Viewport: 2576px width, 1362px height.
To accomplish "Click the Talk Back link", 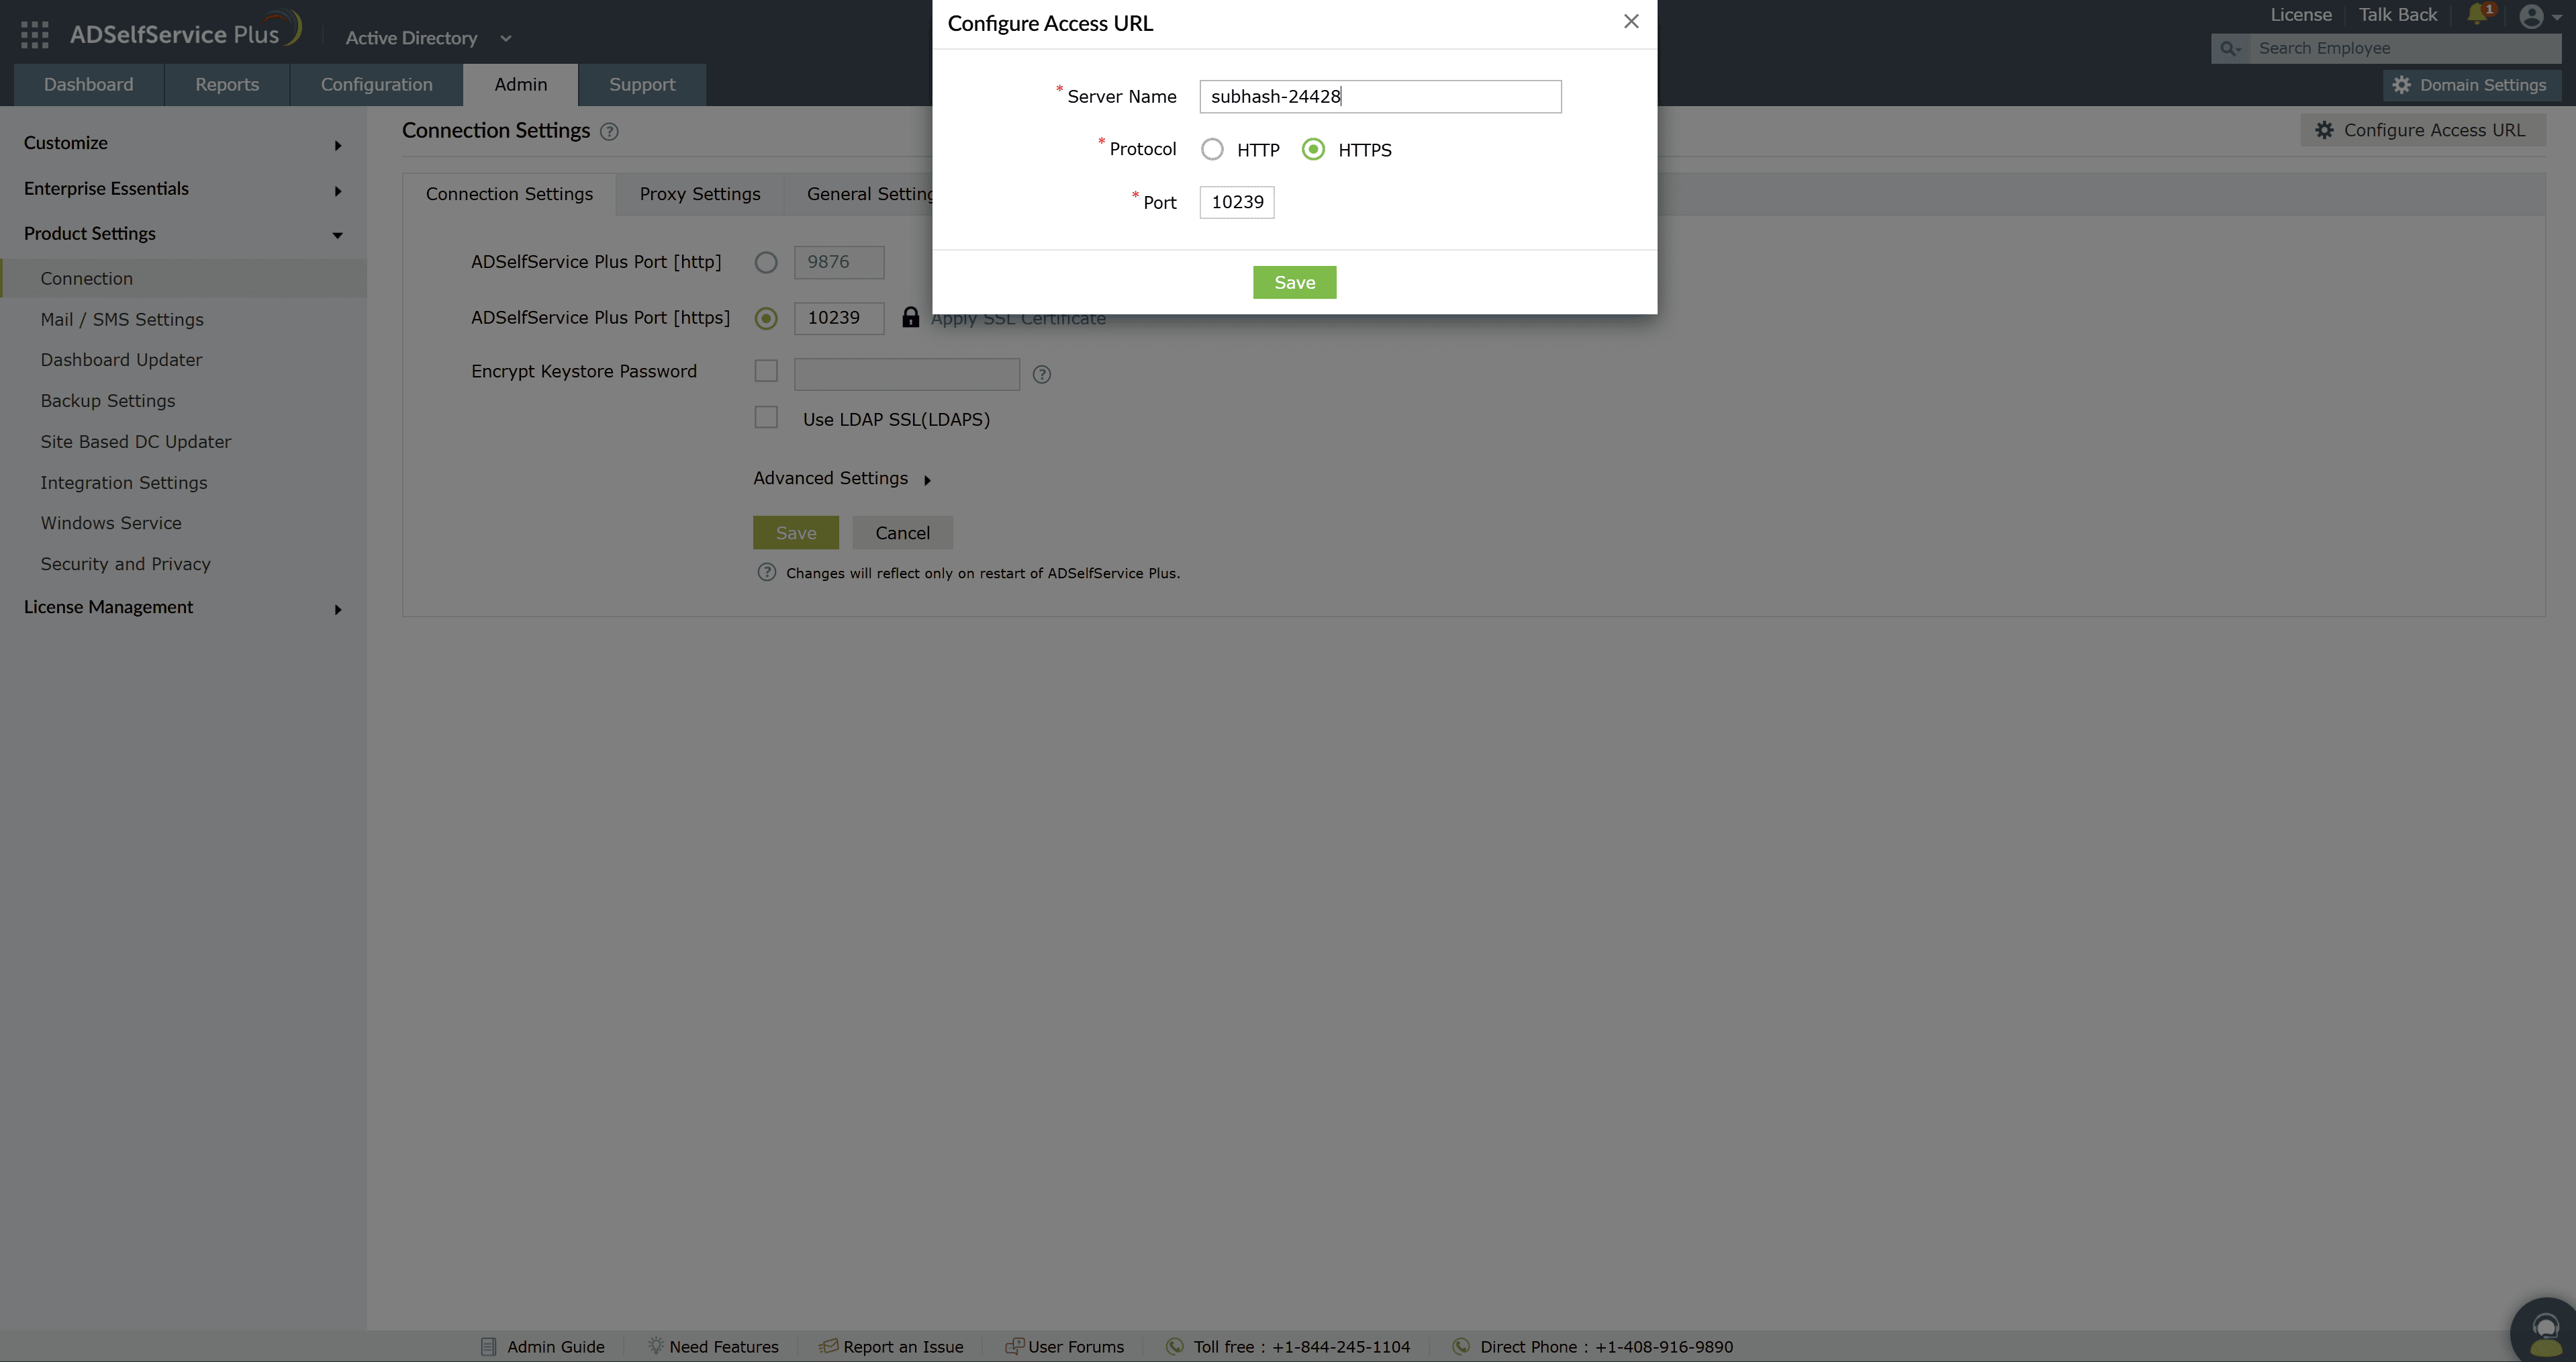I will (x=2397, y=14).
